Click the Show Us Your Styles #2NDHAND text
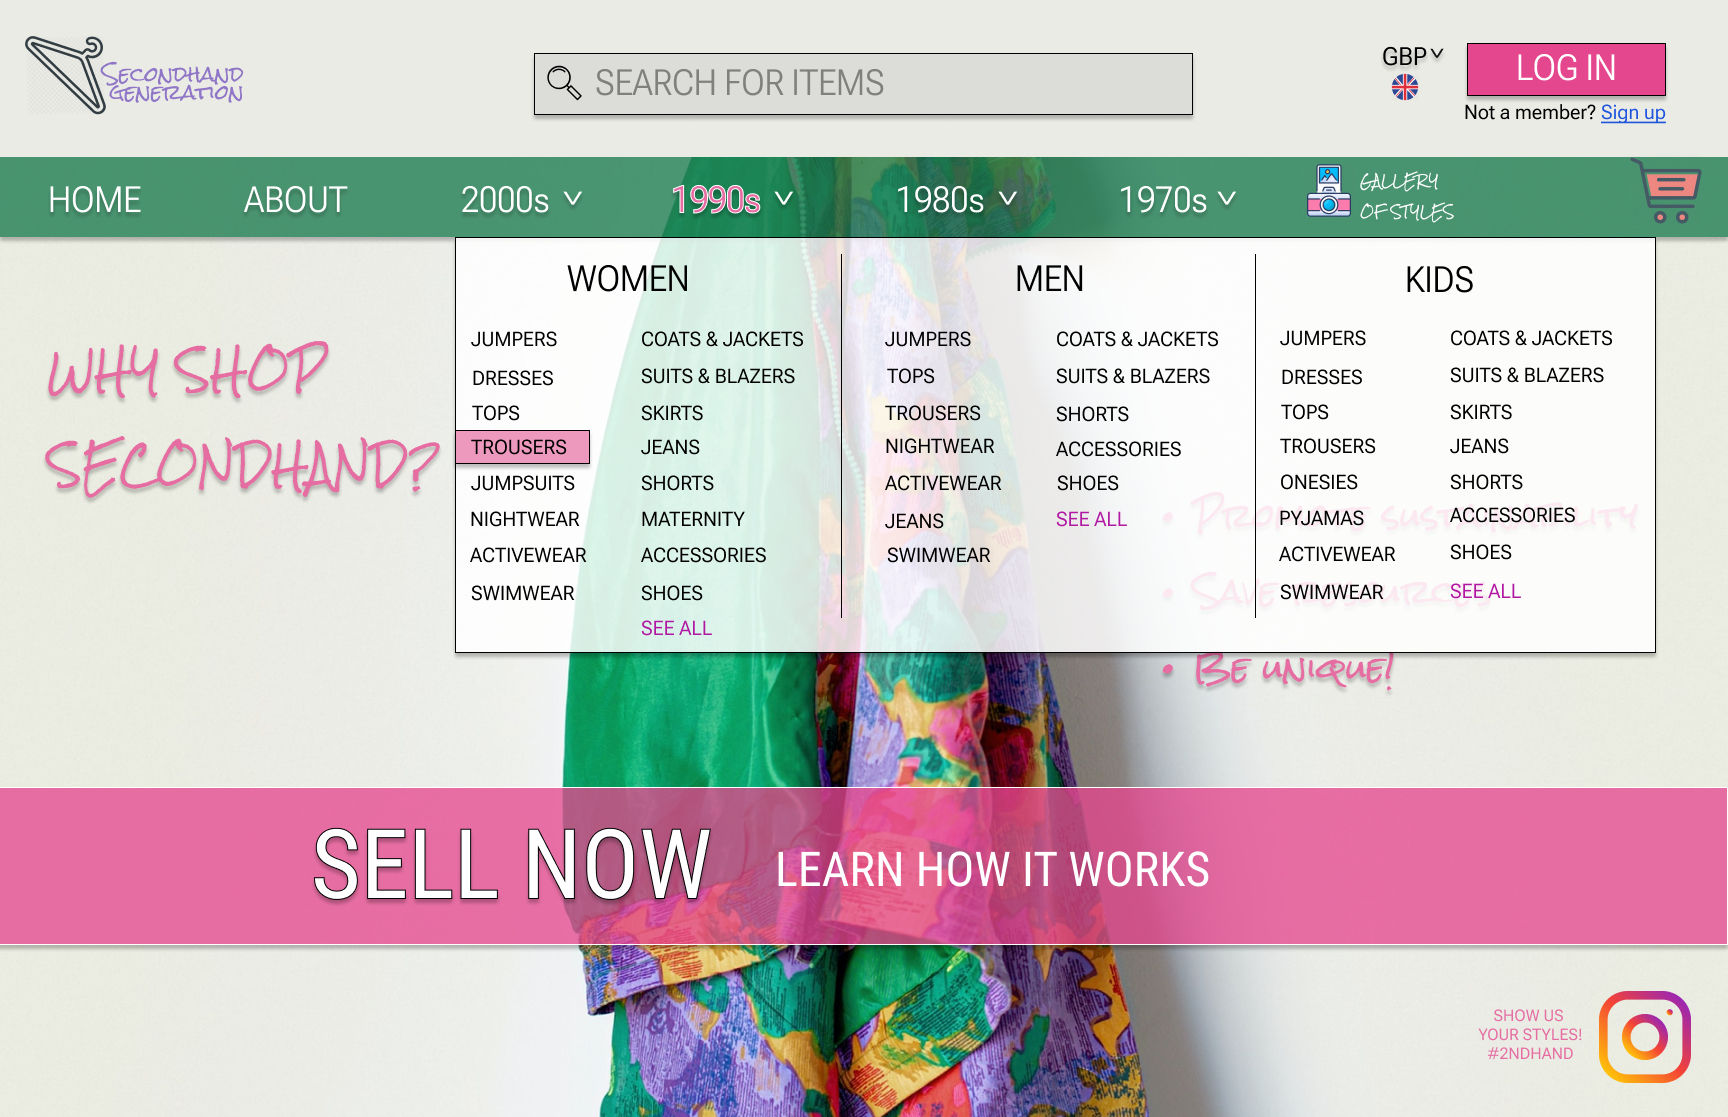The image size is (1728, 1117). click(x=1530, y=1035)
